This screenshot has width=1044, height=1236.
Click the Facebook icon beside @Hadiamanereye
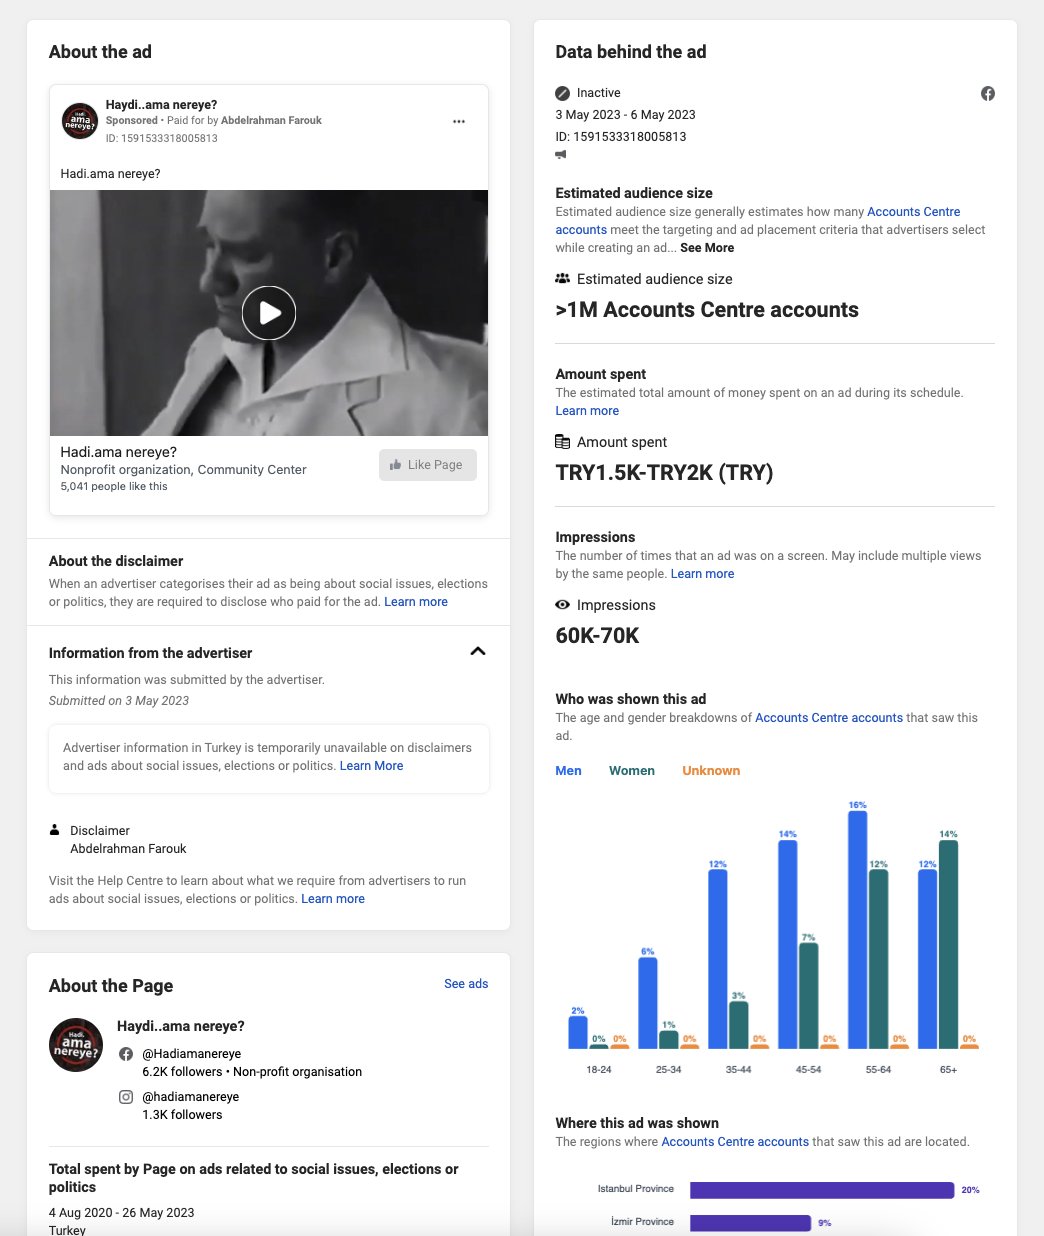pyautogui.click(x=126, y=1054)
